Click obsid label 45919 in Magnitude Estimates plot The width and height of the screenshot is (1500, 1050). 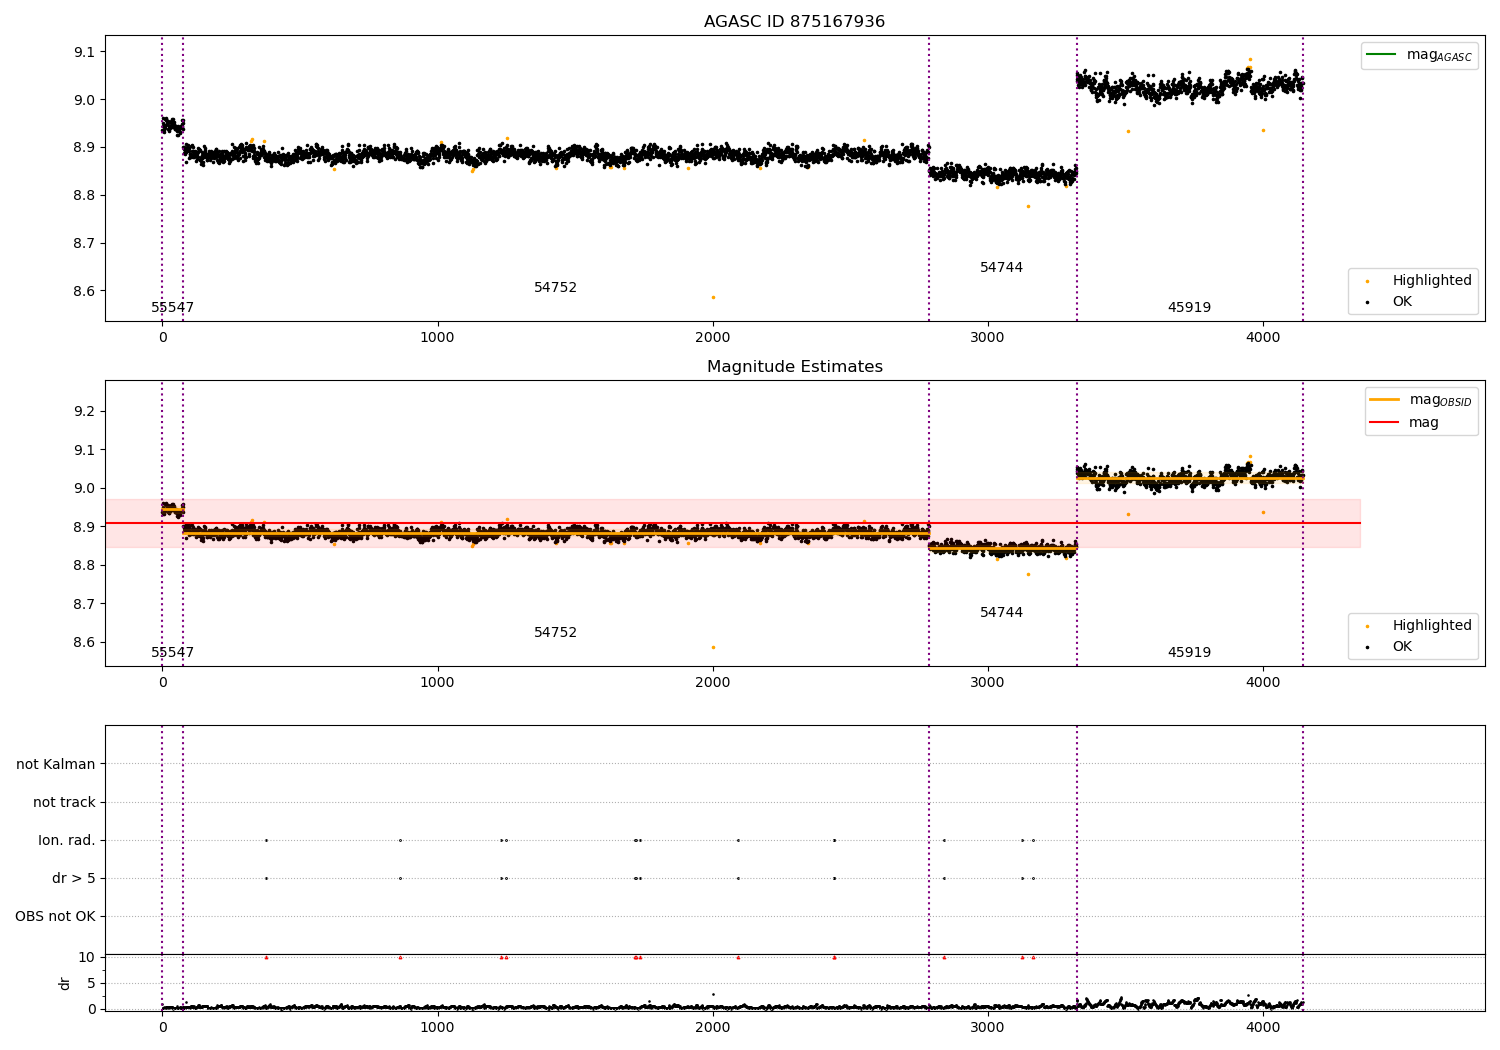pyautogui.click(x=1189, y=652)
